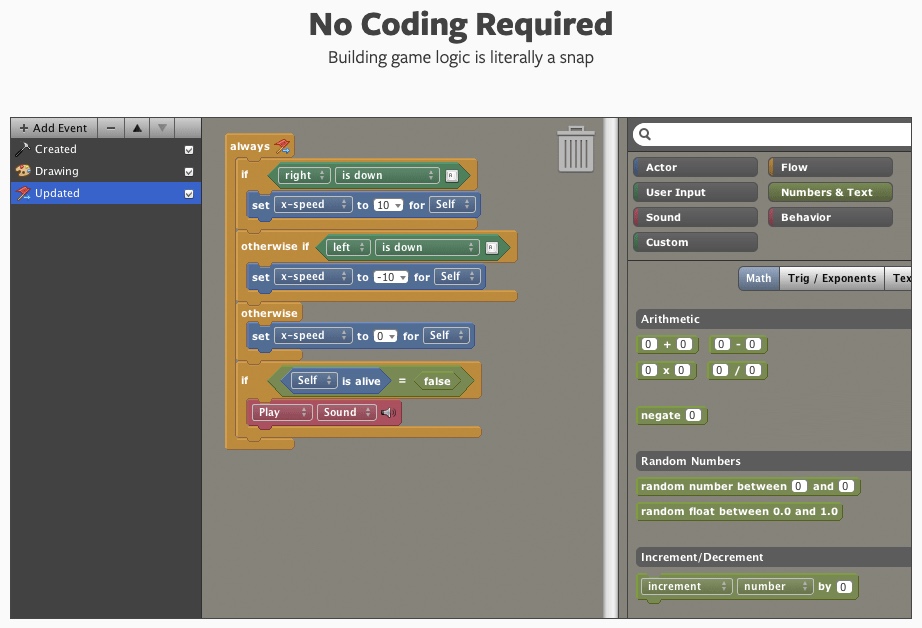
Task: Open the Numbers & Text category
Action: pos(829,192)
